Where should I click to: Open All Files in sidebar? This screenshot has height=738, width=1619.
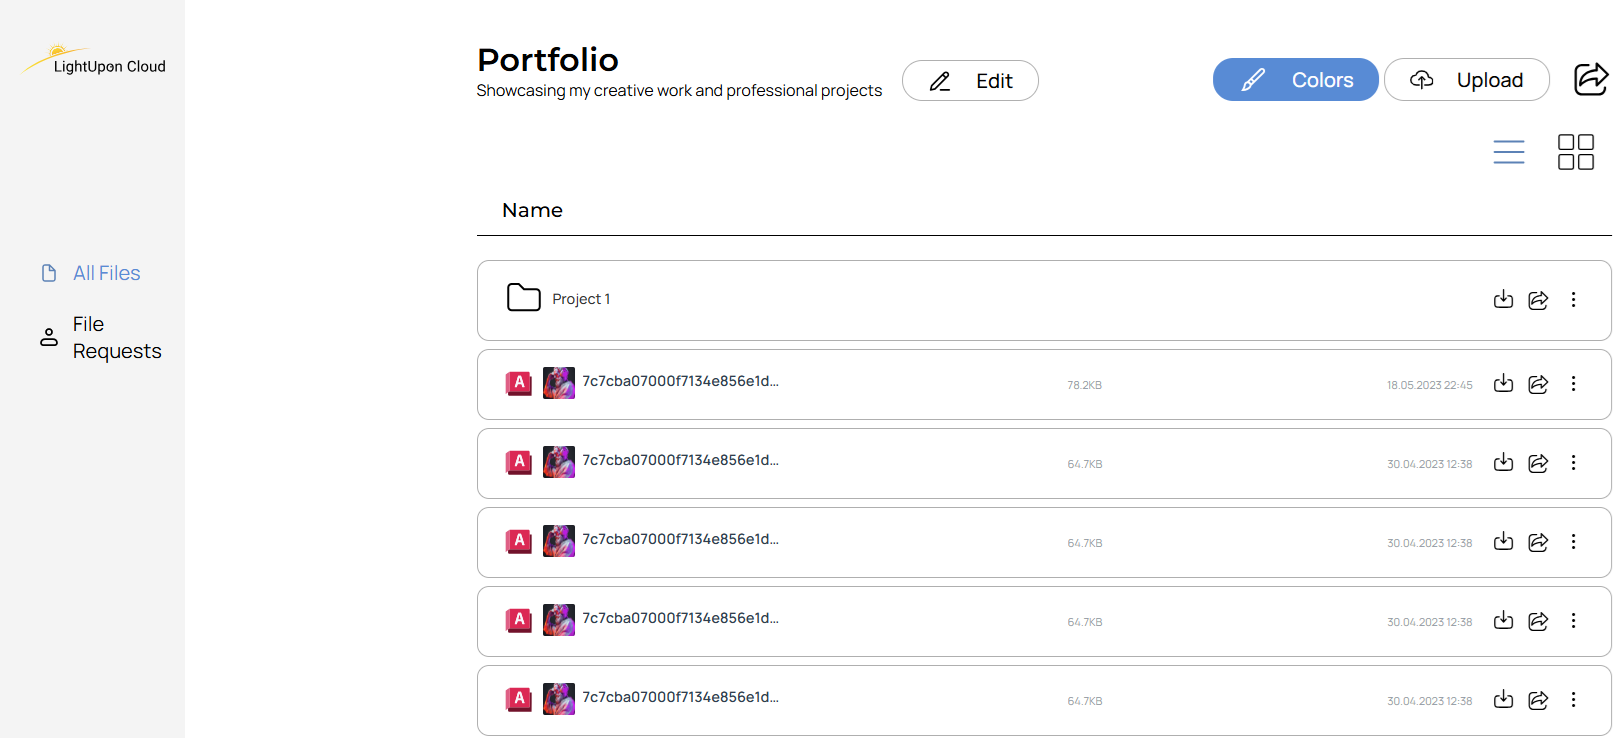point(106,273)
